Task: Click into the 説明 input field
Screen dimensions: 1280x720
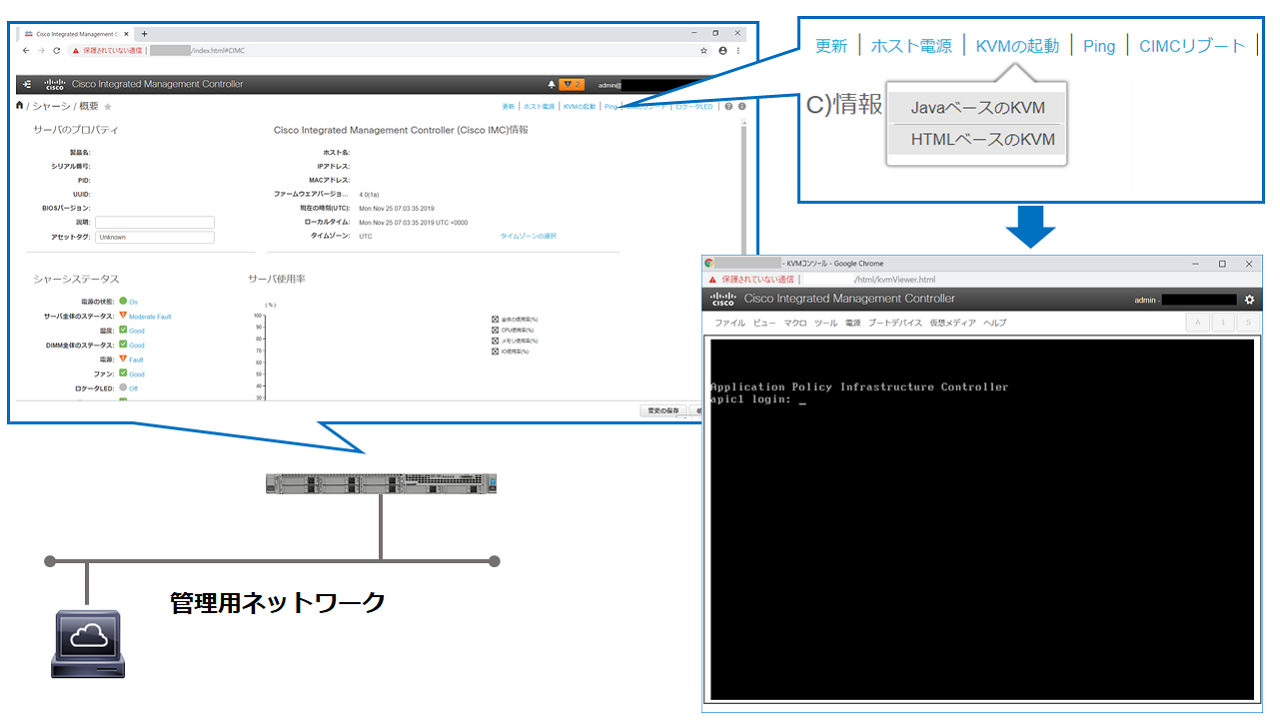Action: 155,222
